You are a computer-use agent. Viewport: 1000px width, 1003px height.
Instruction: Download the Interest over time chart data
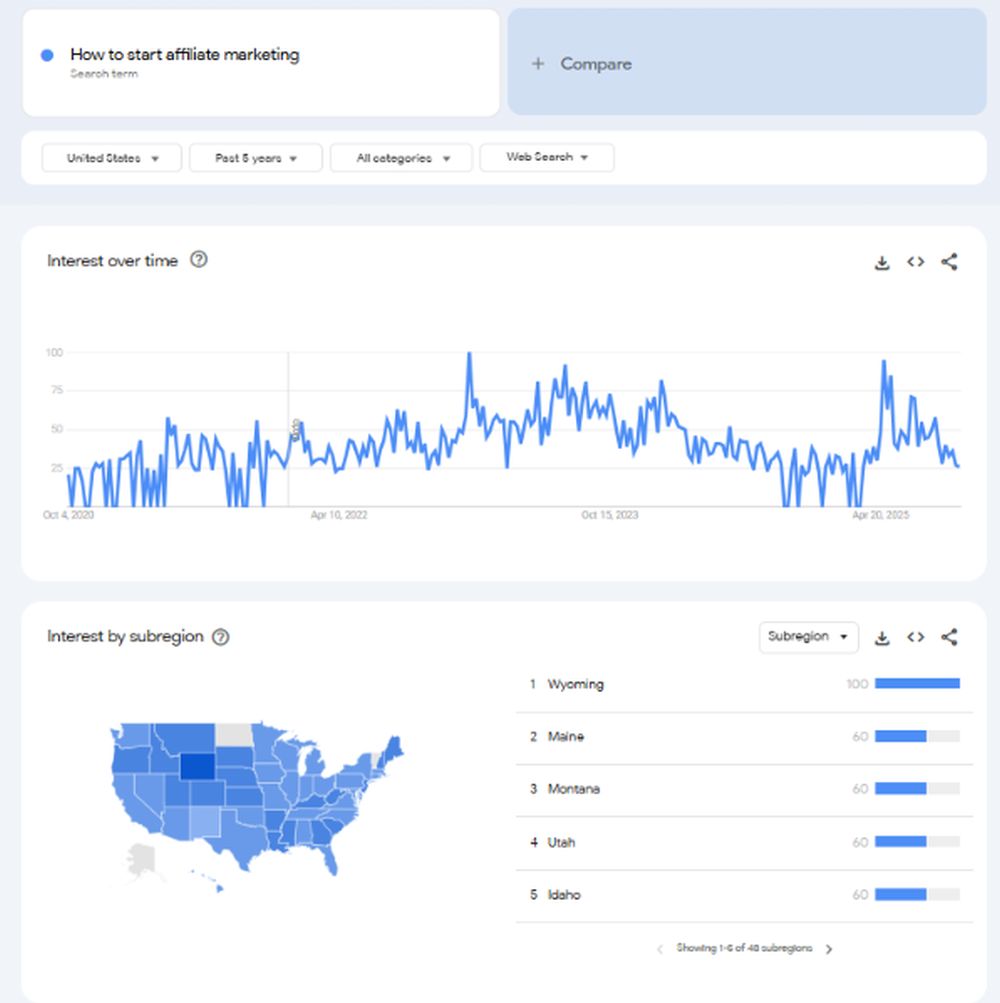point(881,262)
